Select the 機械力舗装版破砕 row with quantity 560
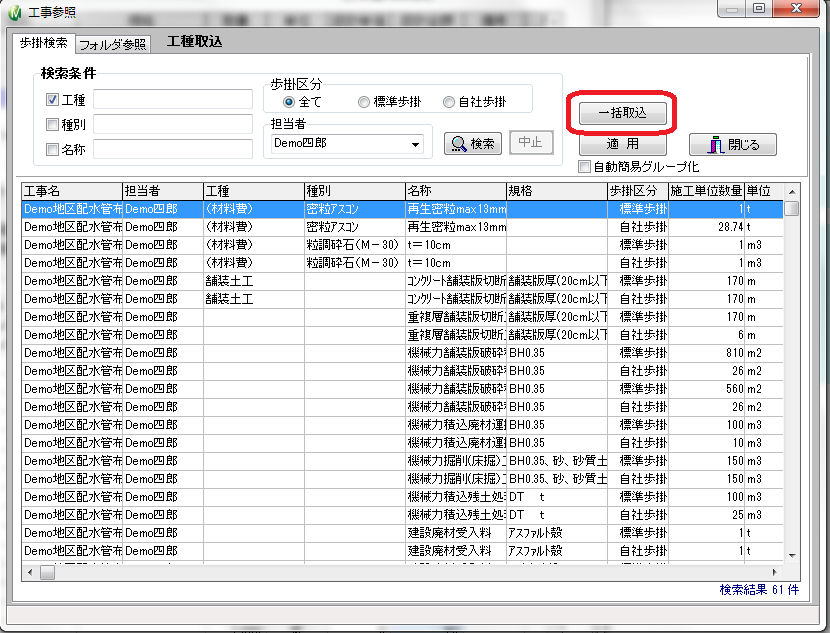This screenshot has width=830, height=633. 402,389
